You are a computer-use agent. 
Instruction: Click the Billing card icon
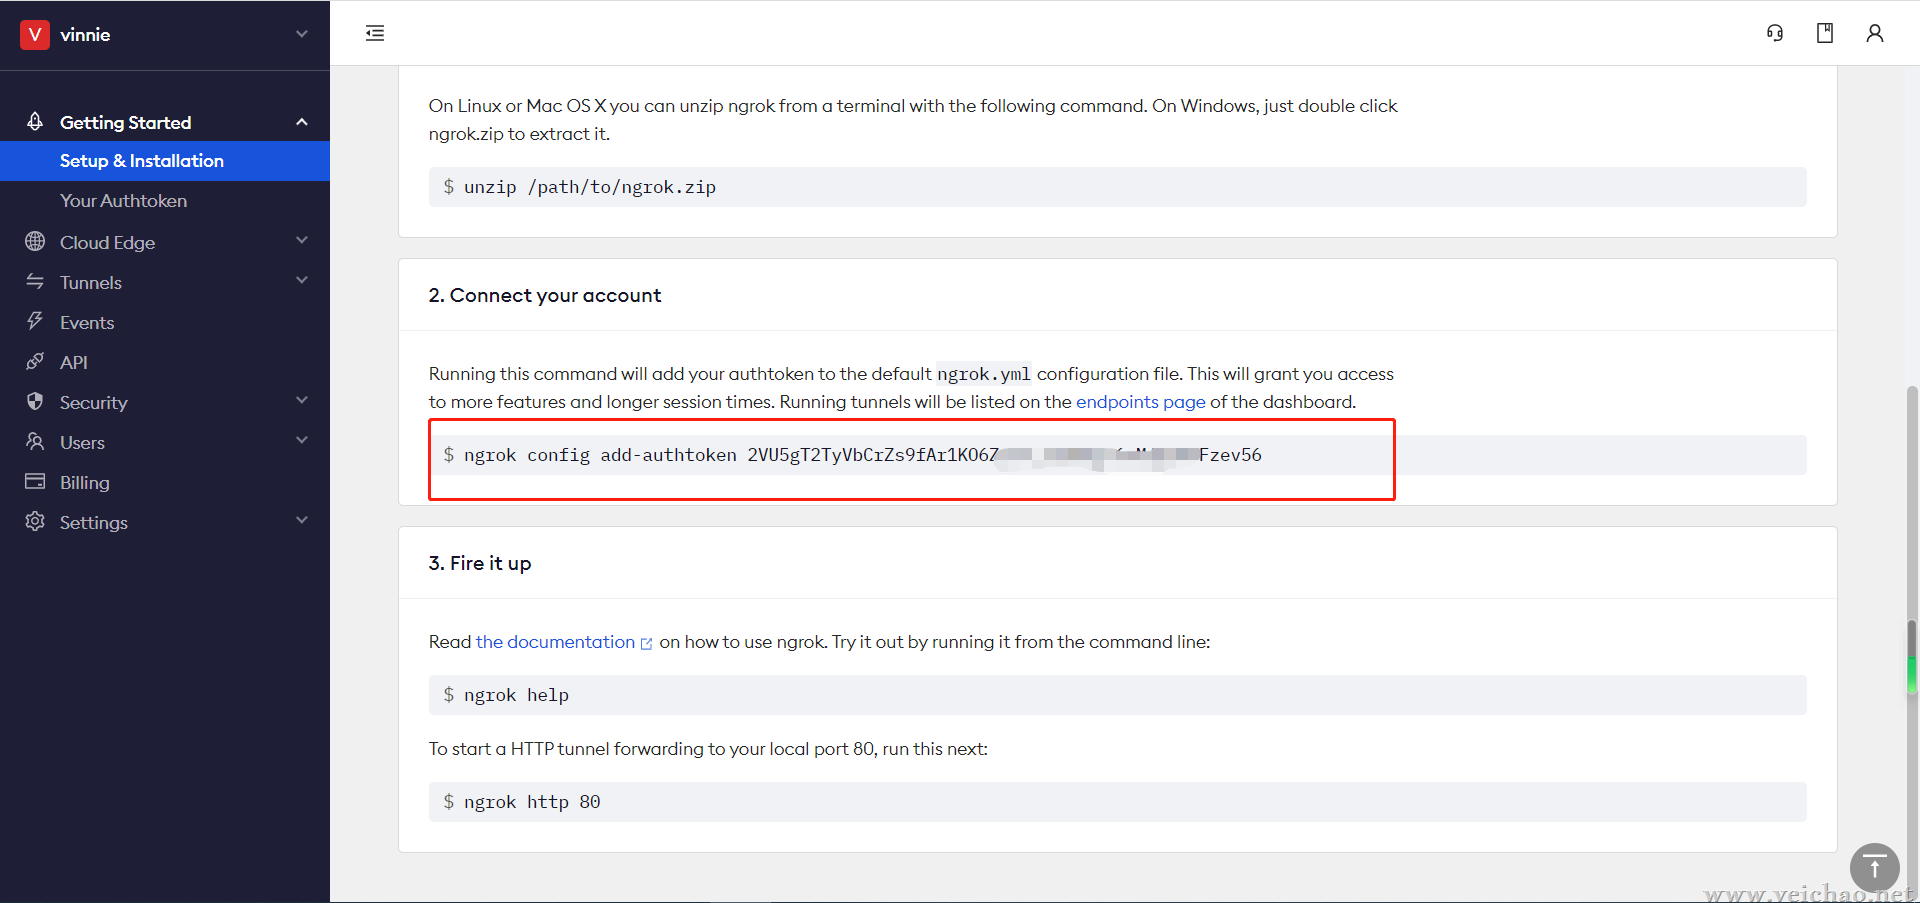(35, 481)
